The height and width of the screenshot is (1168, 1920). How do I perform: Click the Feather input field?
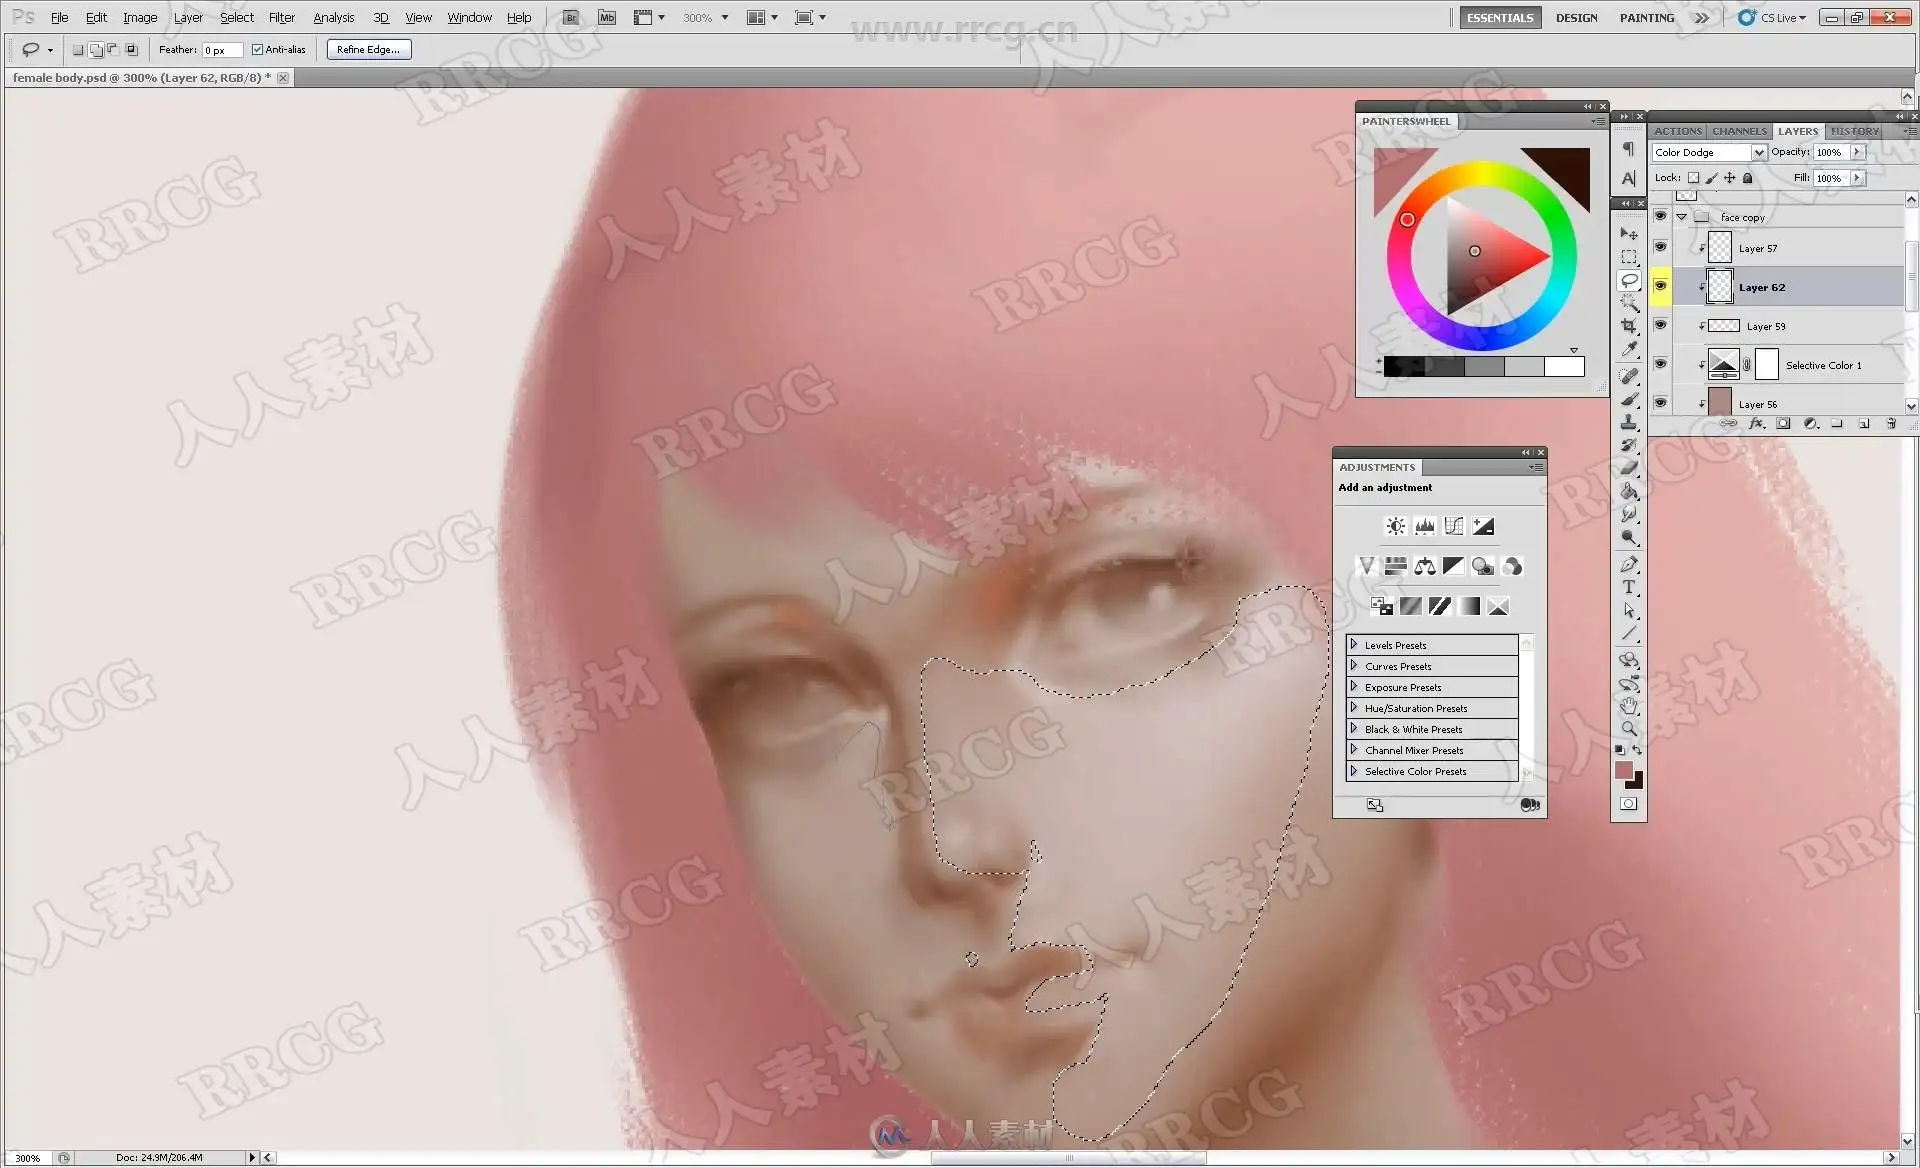coord(221,50)
